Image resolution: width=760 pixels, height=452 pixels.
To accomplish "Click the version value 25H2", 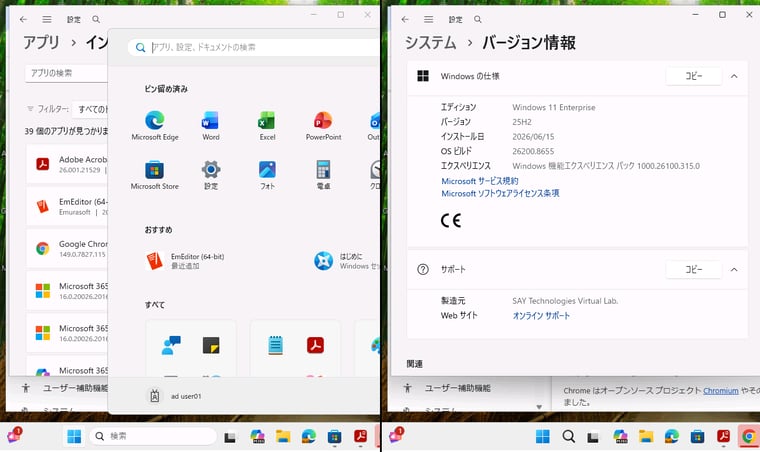I will pyautogui.click(x=522, y=122).
